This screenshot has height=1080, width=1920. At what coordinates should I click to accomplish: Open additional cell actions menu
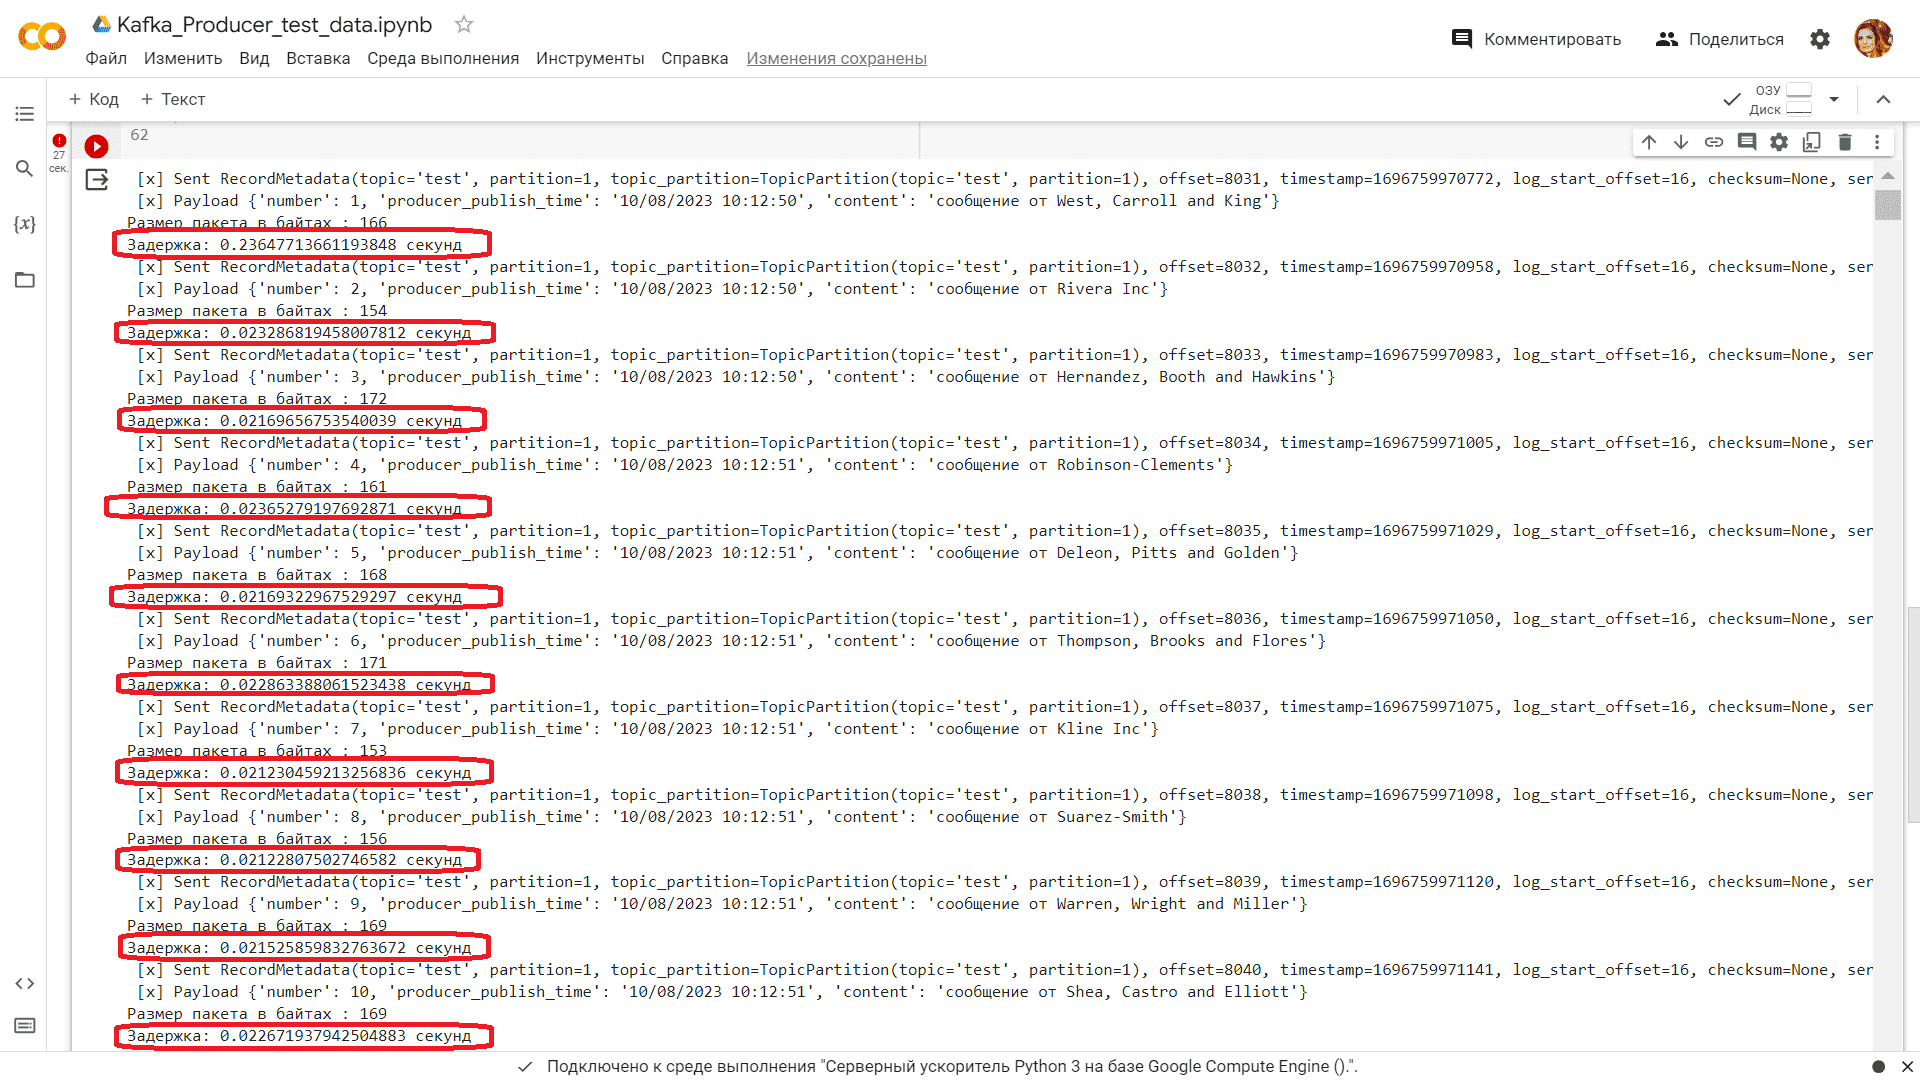(x=1877, y=142)
